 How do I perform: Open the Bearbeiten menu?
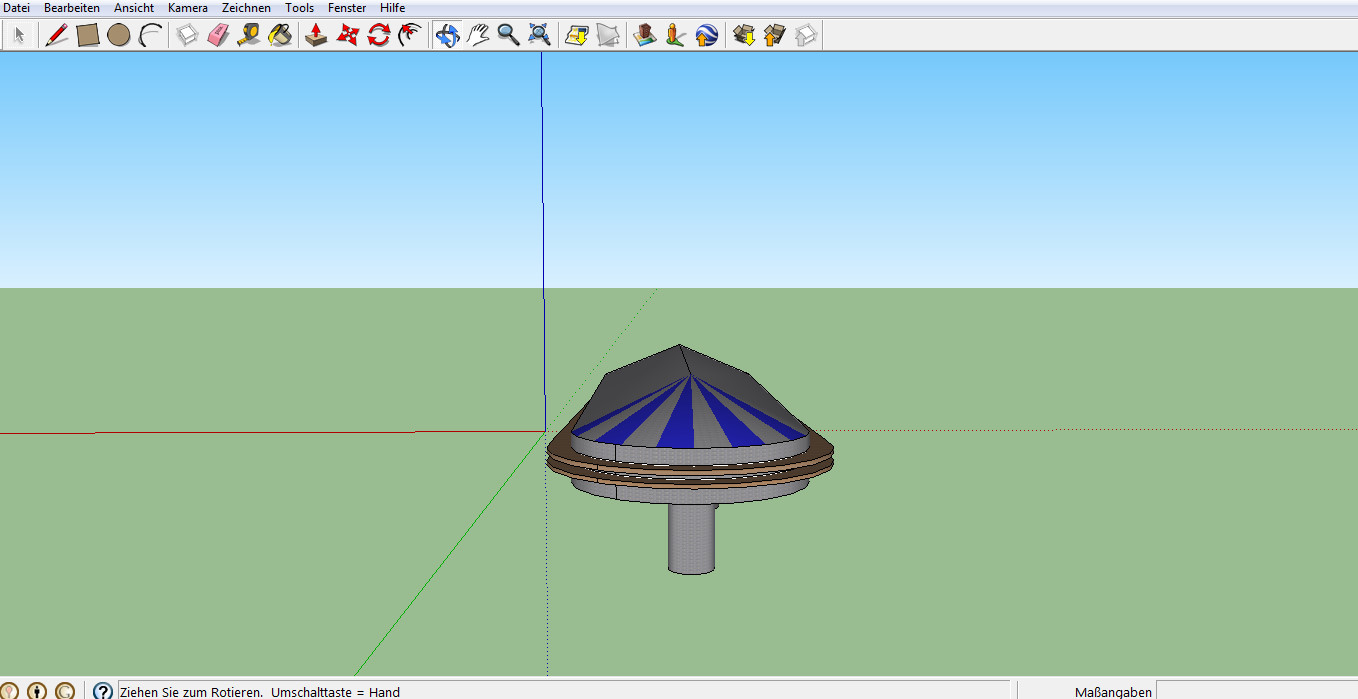click(x=72, y=8)
